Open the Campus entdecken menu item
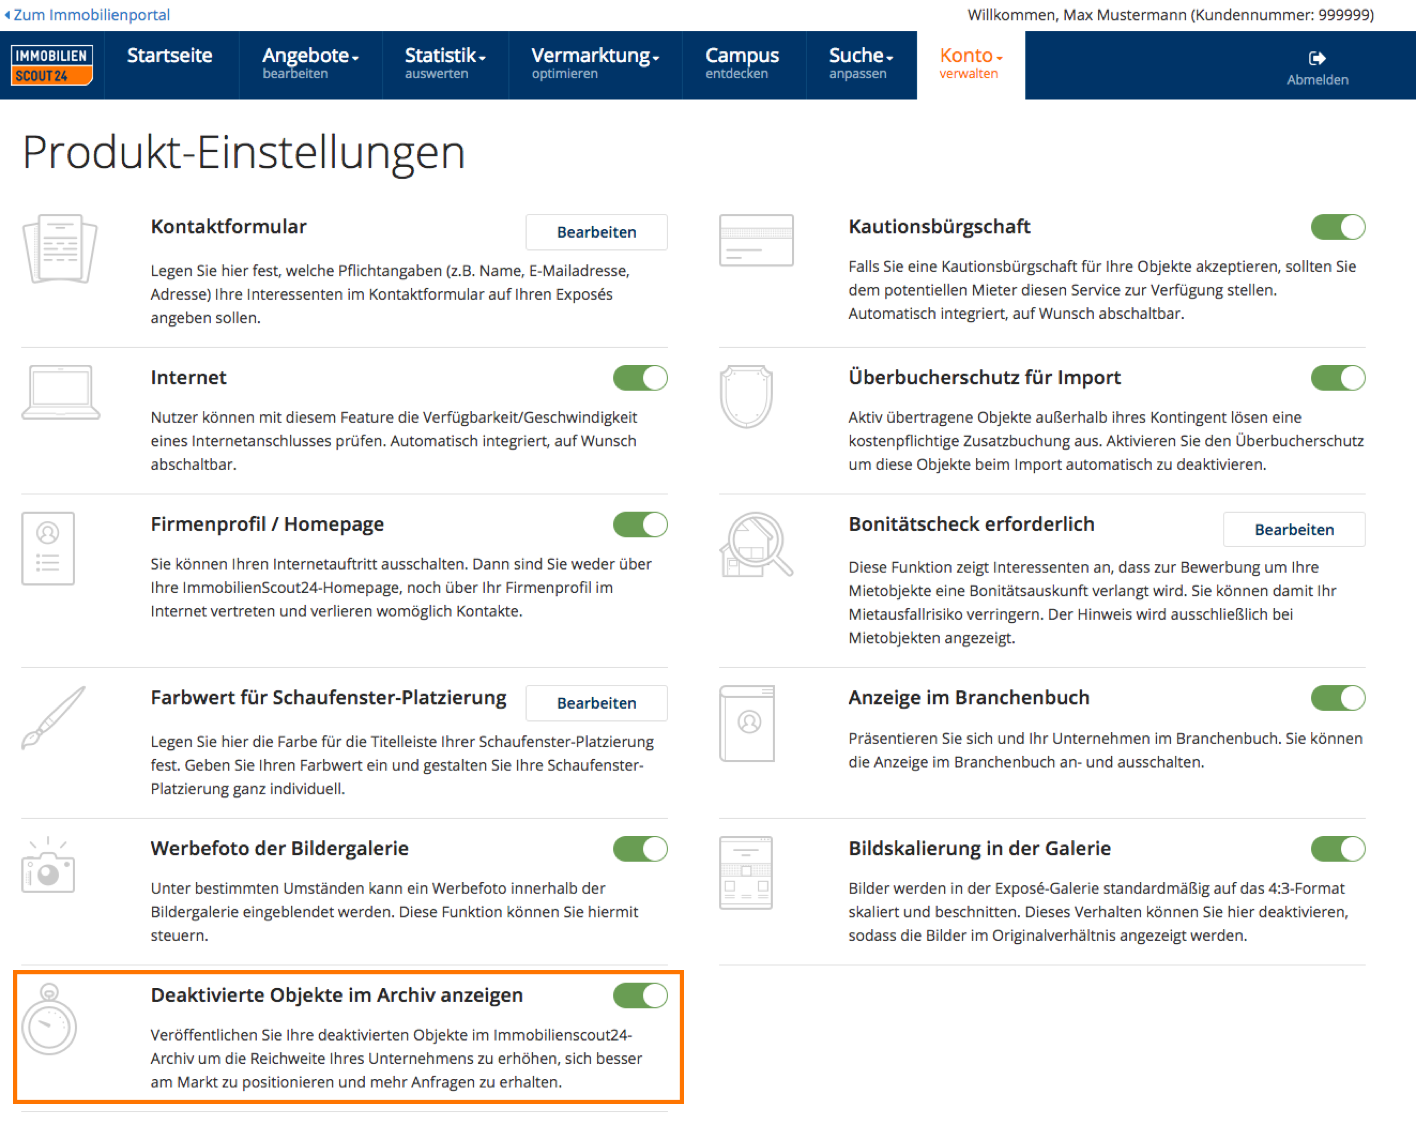This screenshot has height=1125, width=1416. [742, 64]
